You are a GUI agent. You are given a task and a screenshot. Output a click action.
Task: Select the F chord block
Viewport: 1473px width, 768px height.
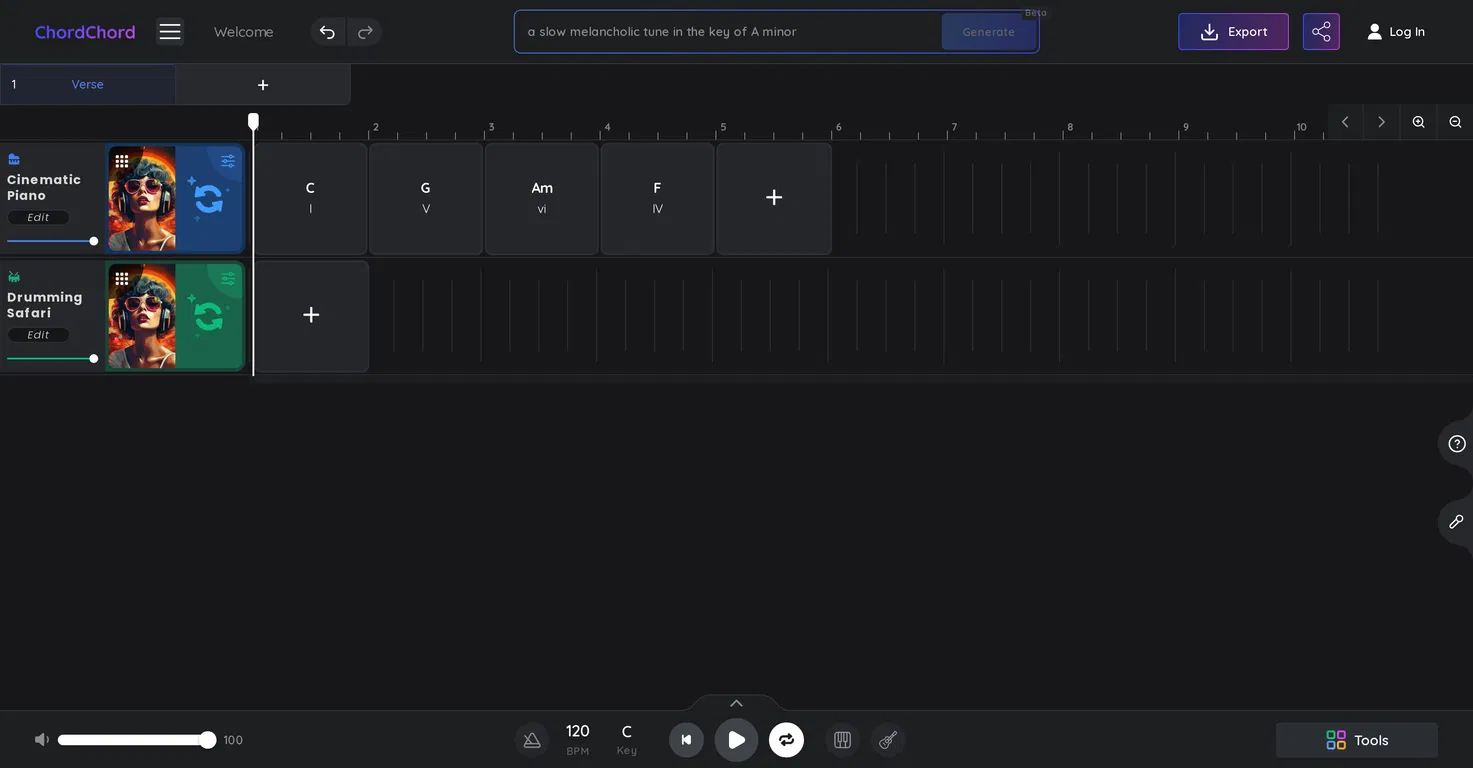657,198
